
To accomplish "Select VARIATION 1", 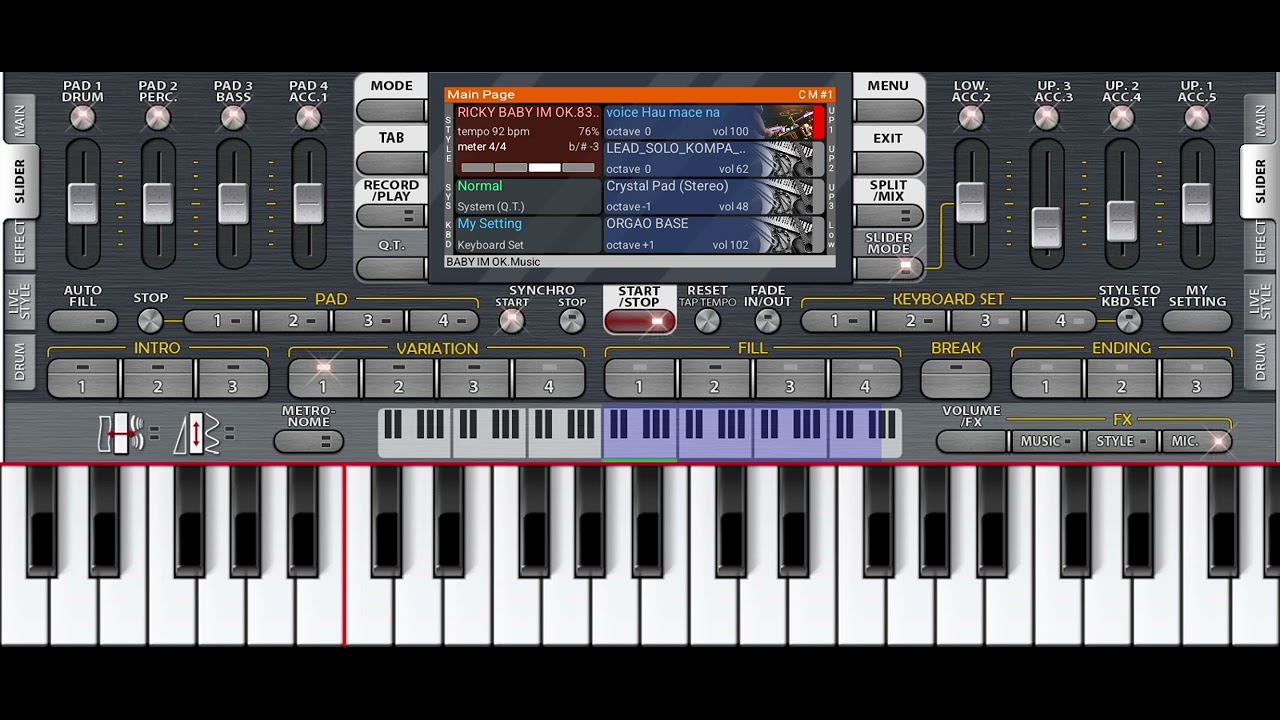I will click(323, 378).
